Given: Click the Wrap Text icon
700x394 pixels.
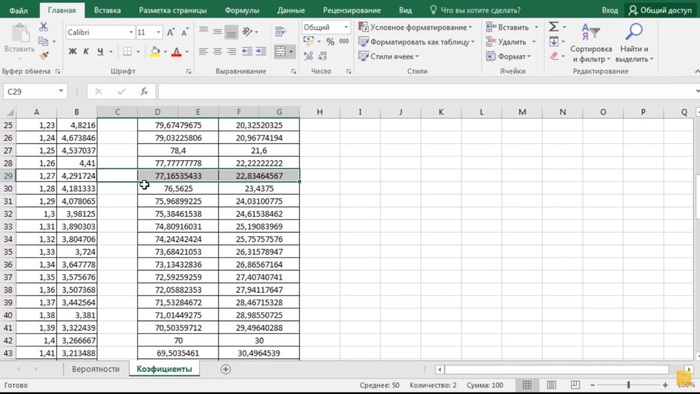Looking at the screenshot, I should [x=280, y=31].
